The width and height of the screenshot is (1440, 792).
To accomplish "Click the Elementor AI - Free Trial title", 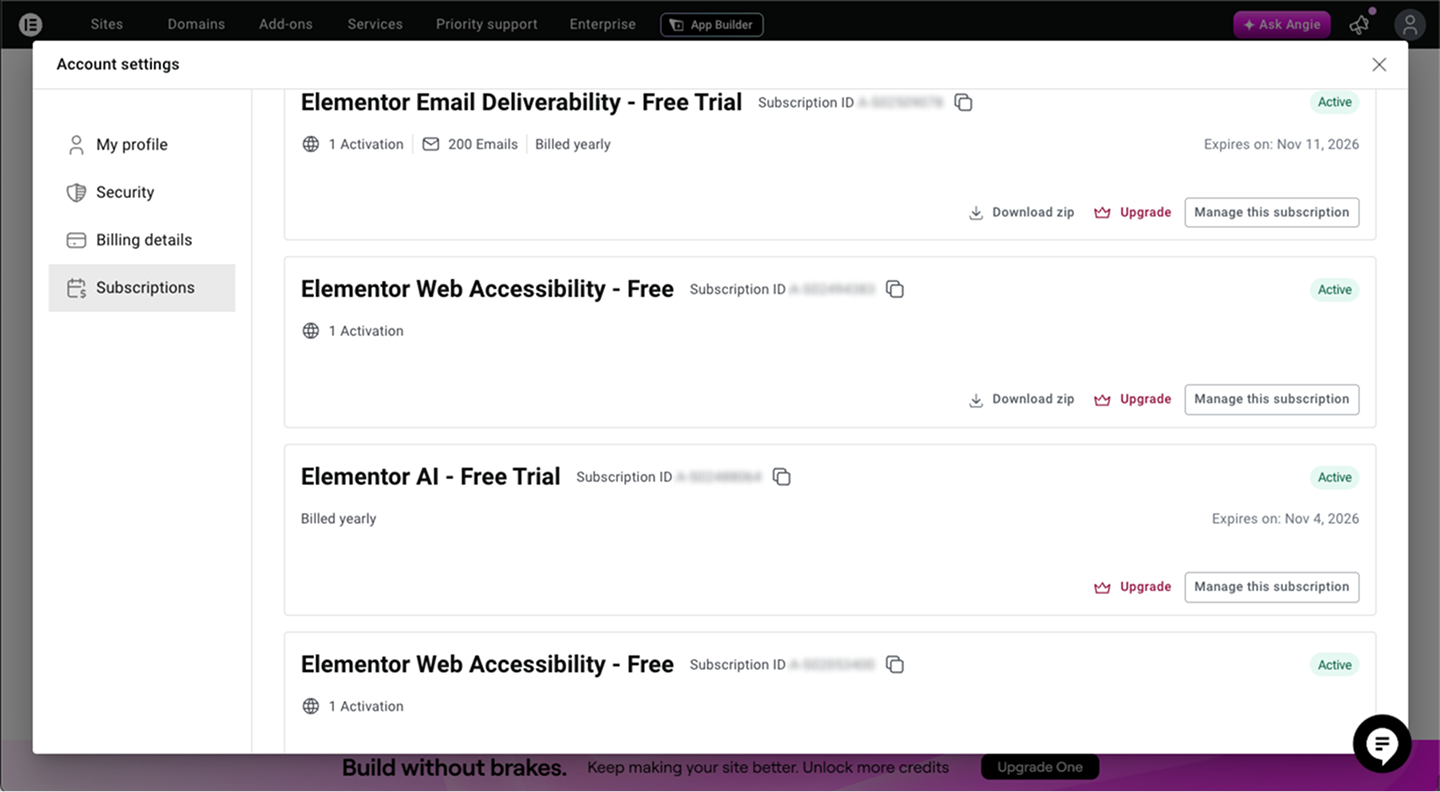I will (x=431, y=477).
